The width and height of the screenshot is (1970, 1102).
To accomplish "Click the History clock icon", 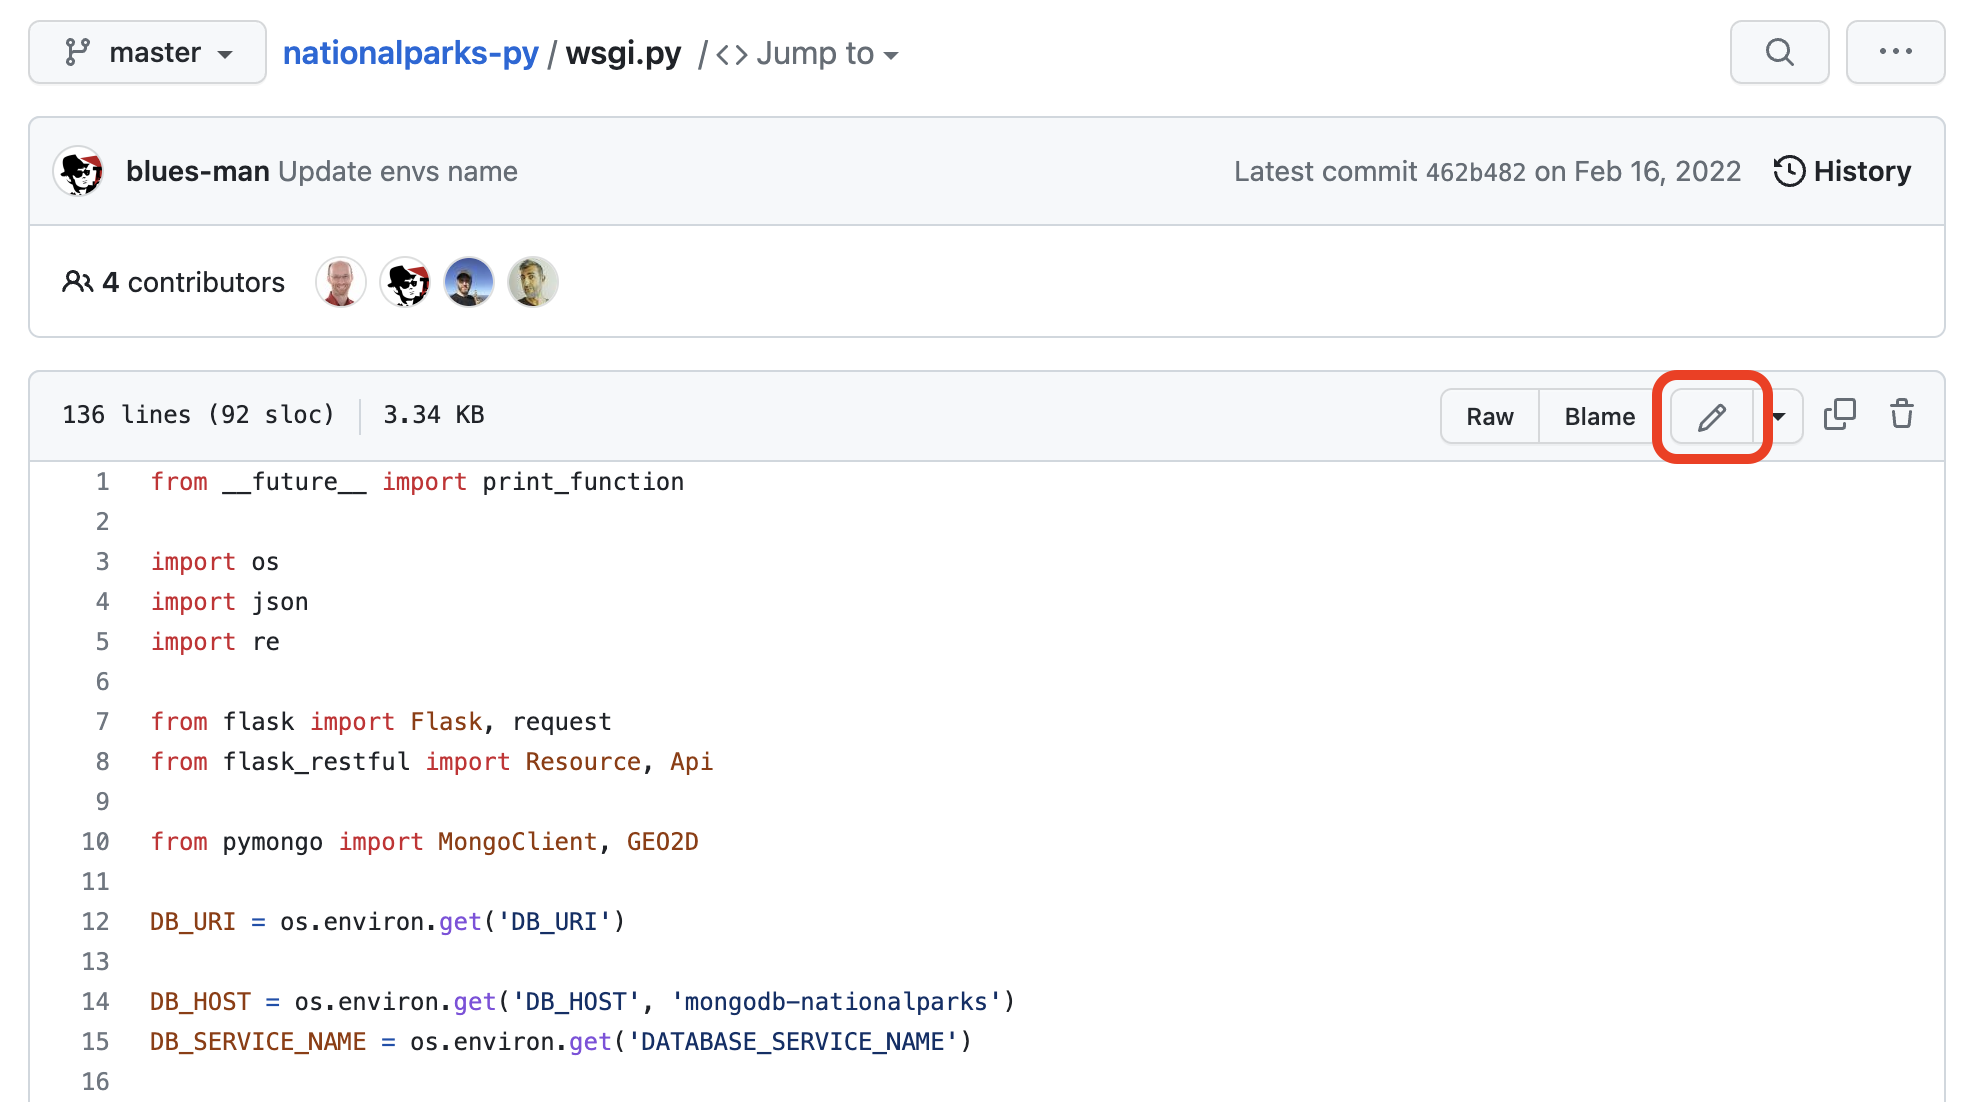I will (x=1789, y=171).
